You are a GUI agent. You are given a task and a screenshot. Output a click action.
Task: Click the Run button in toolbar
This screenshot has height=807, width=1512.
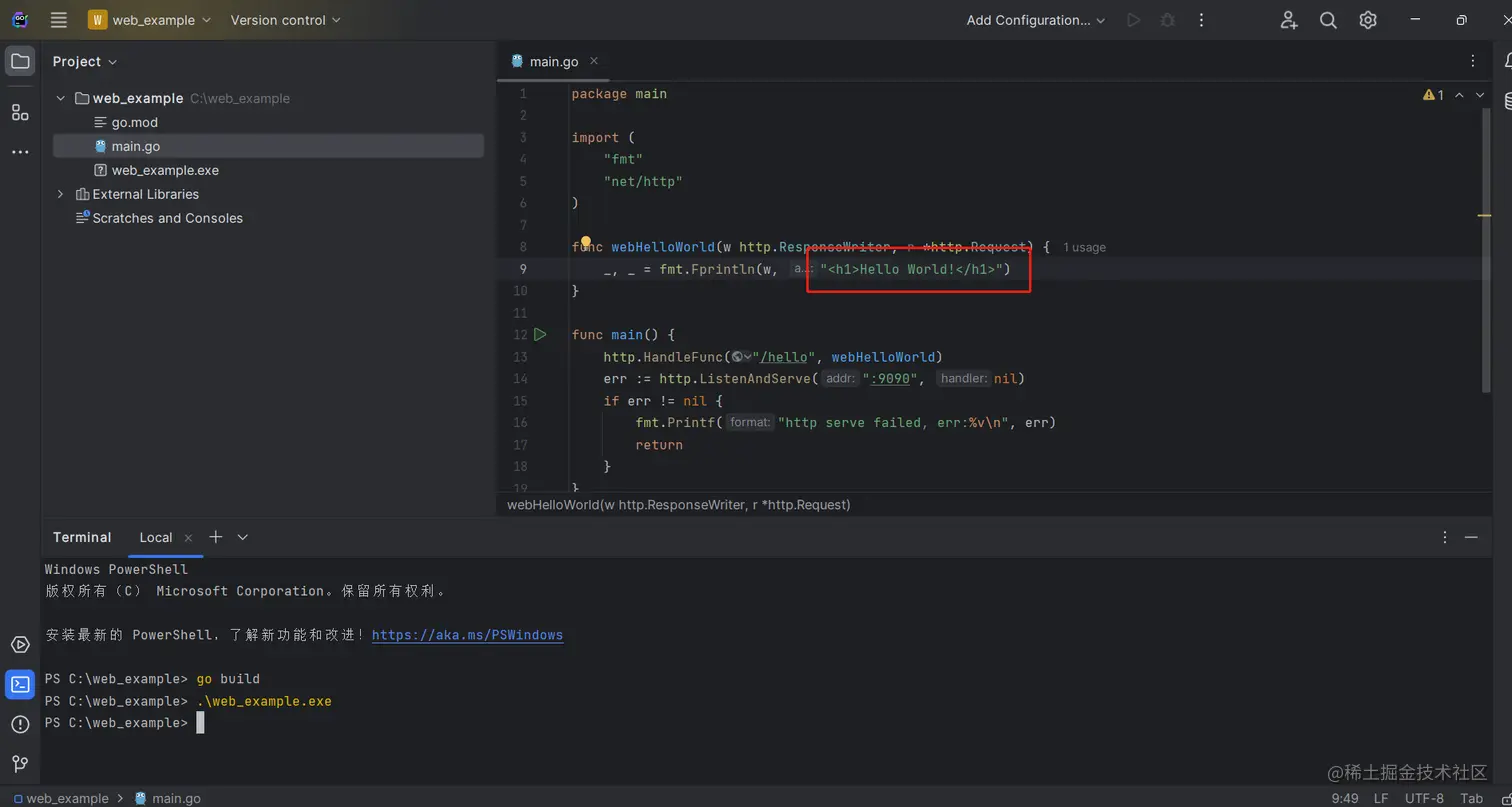(1133, 20)
